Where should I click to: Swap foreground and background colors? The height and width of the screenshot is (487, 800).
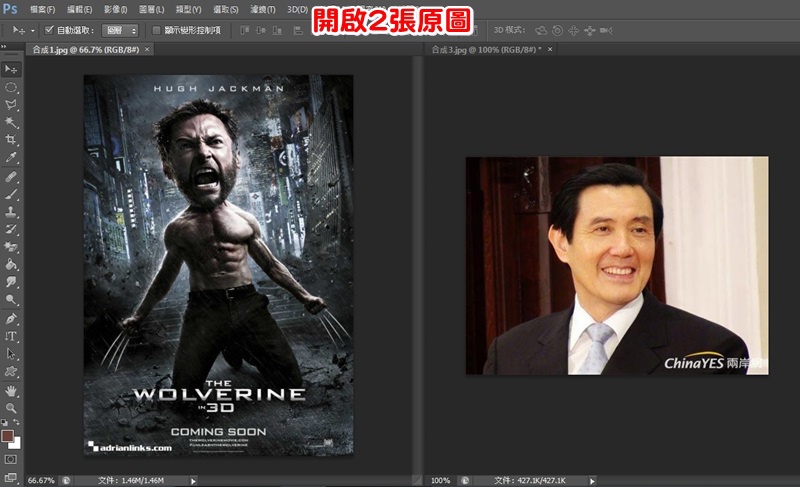point(17,422)
